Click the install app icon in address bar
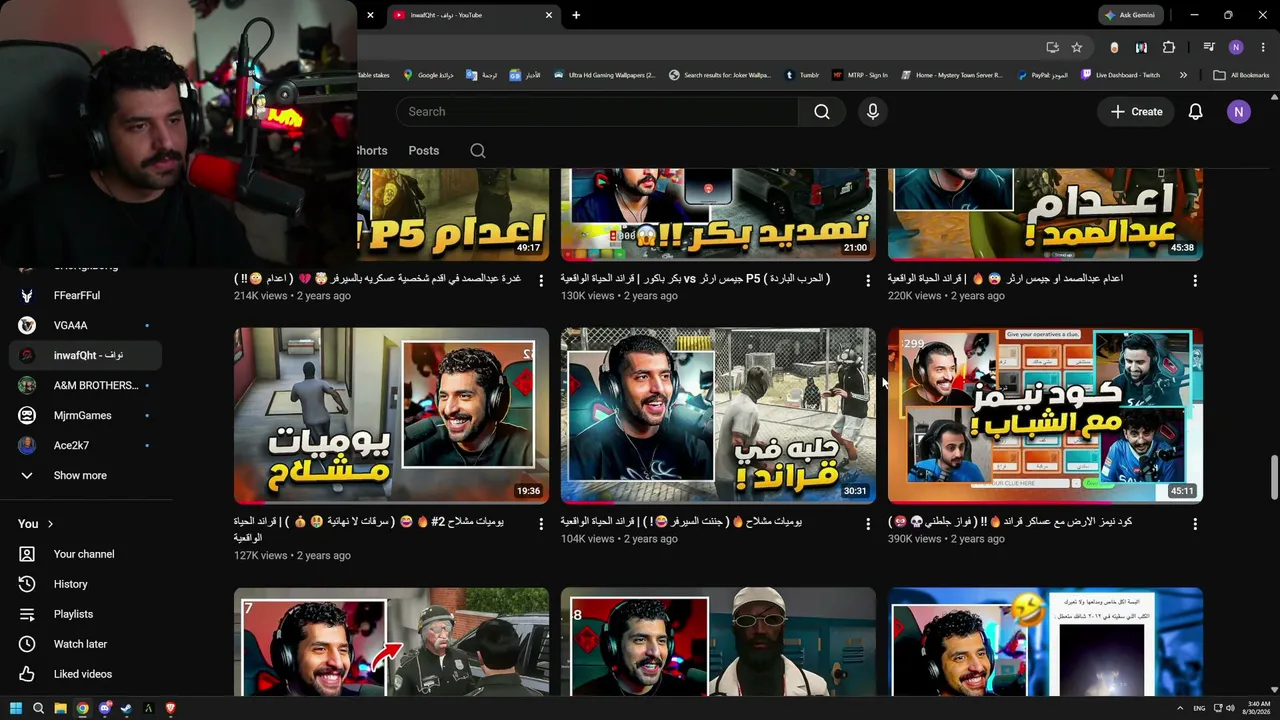The image size is (1280, 720). coord(1052,47)
